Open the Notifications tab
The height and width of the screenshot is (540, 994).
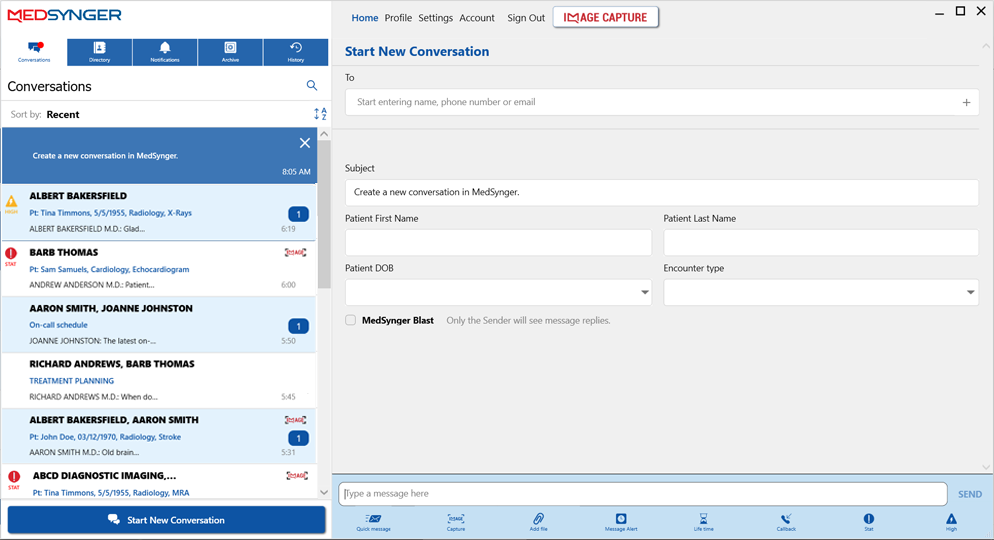(x=165, y=52)
